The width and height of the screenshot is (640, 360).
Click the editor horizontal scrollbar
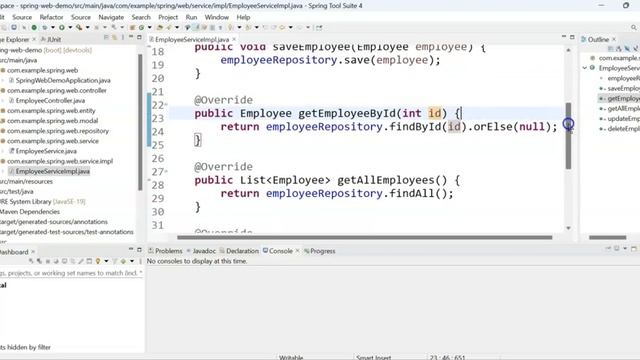[364, 237]
